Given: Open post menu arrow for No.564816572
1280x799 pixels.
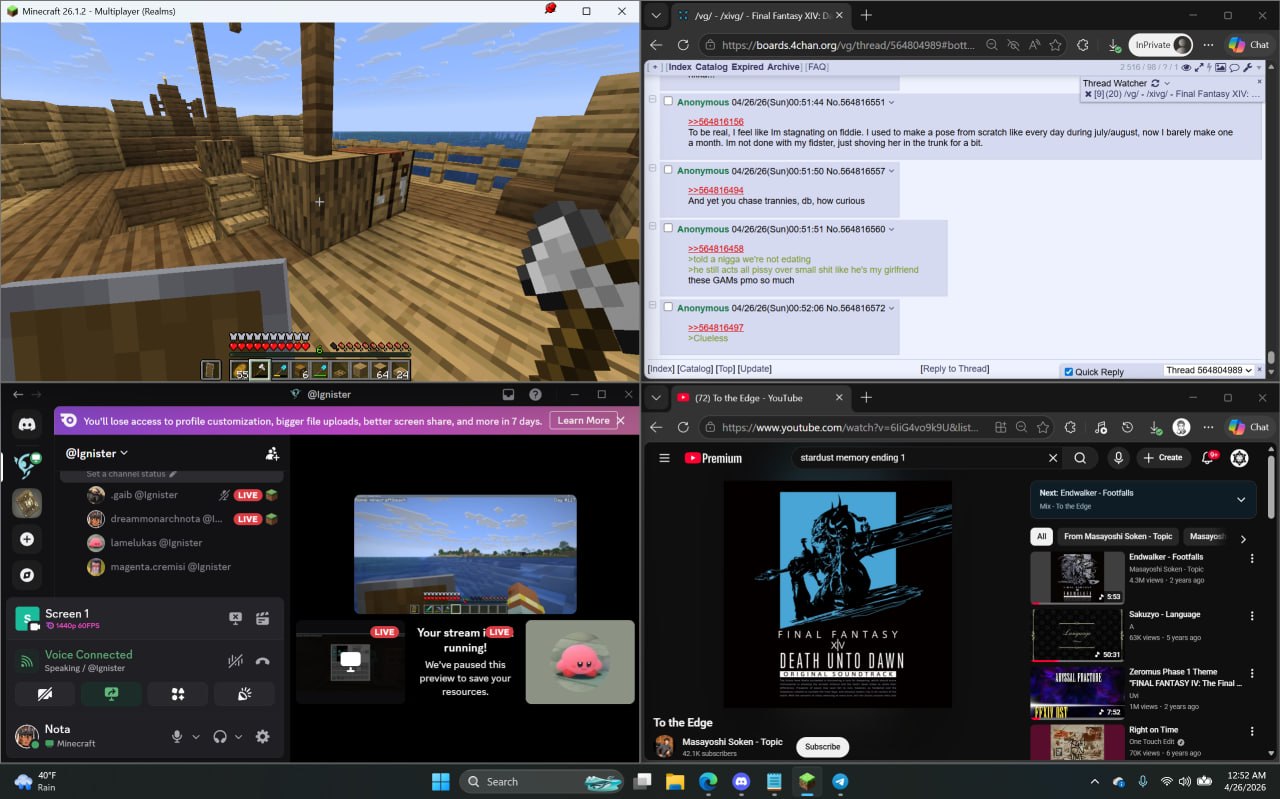Looking at the screenshot, I should tap(892, 308).
